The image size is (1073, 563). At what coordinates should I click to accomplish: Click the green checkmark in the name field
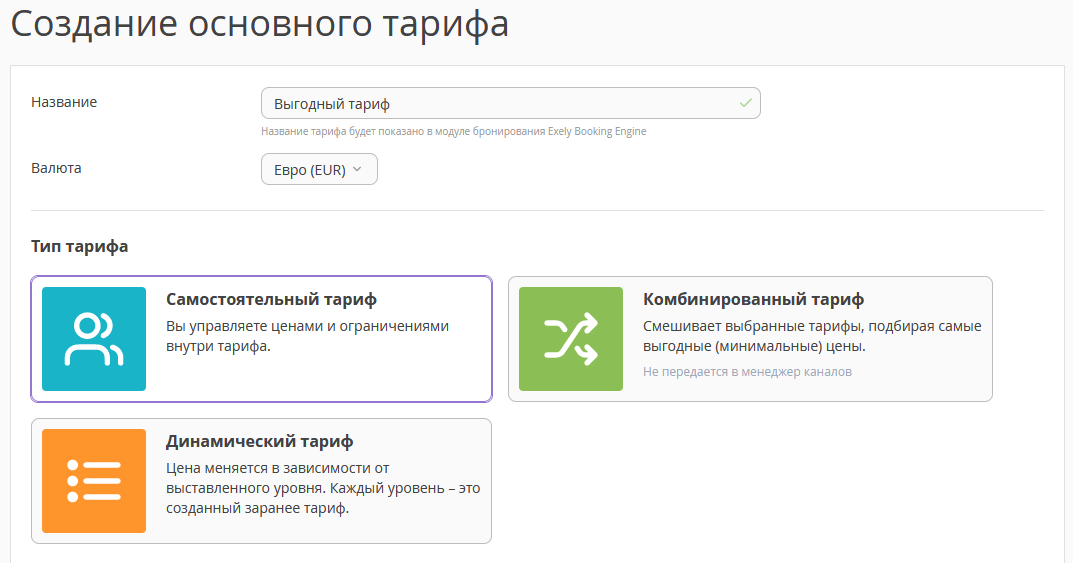pos(745,103)
